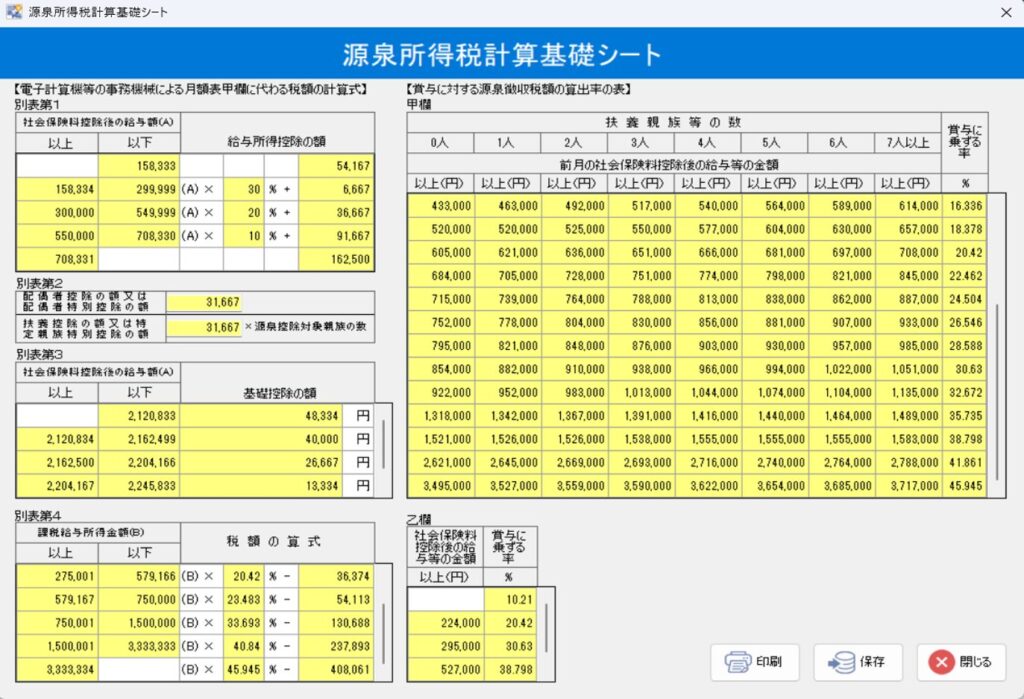Click the bonus rate table 甲欄 scrollbar
Screen dimensions: 1024x699
996,390
